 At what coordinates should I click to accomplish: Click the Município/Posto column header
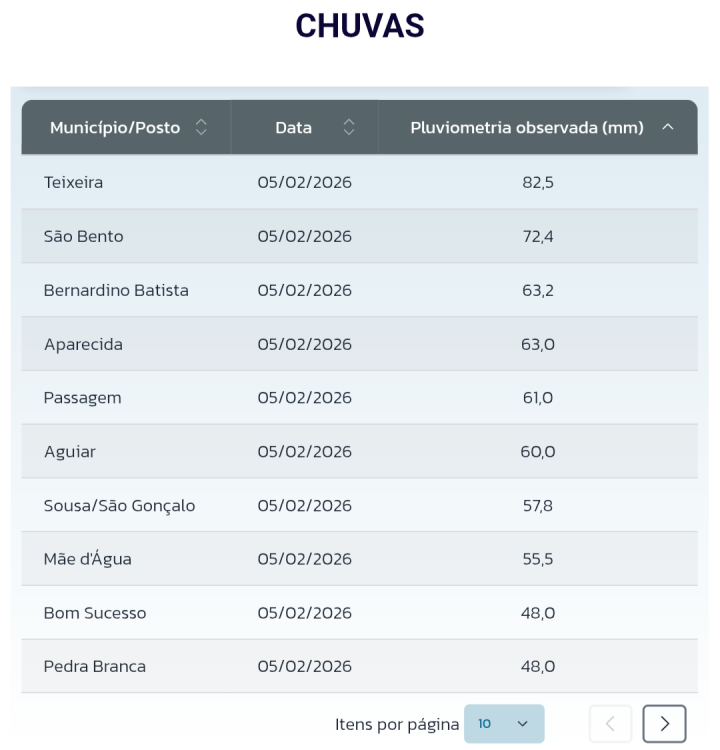click(115, 127)
